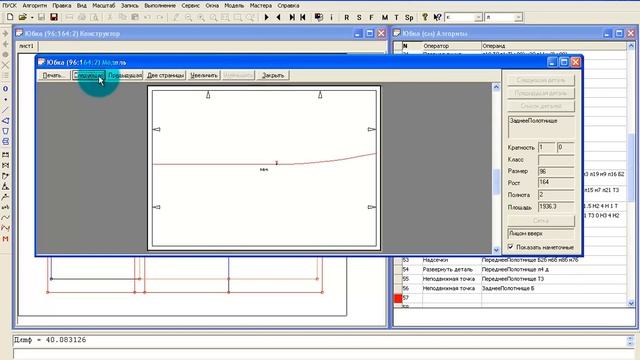Open the Правка menu
Image resolution: width=640 pixels, height=360 pixels.
[x=62, y=5]
